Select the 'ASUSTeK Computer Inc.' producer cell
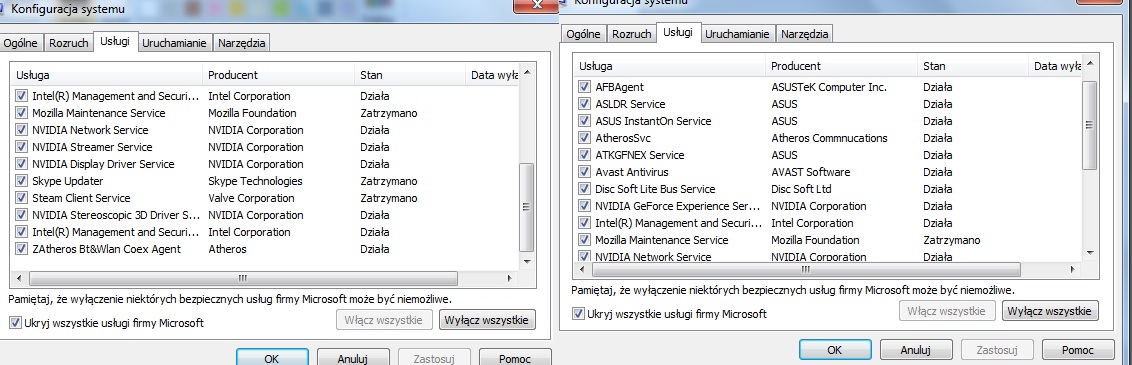Viewport: 1132px width, 365px height. 828,87
